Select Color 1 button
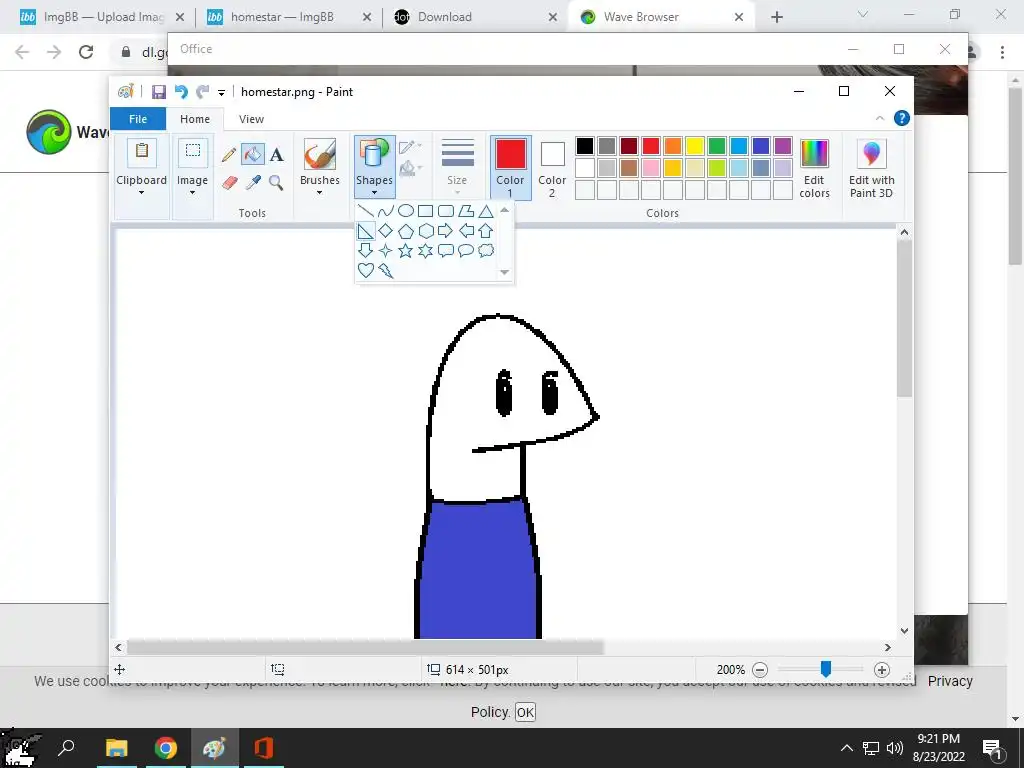1024x768 pixels. [x=510, y=167]
